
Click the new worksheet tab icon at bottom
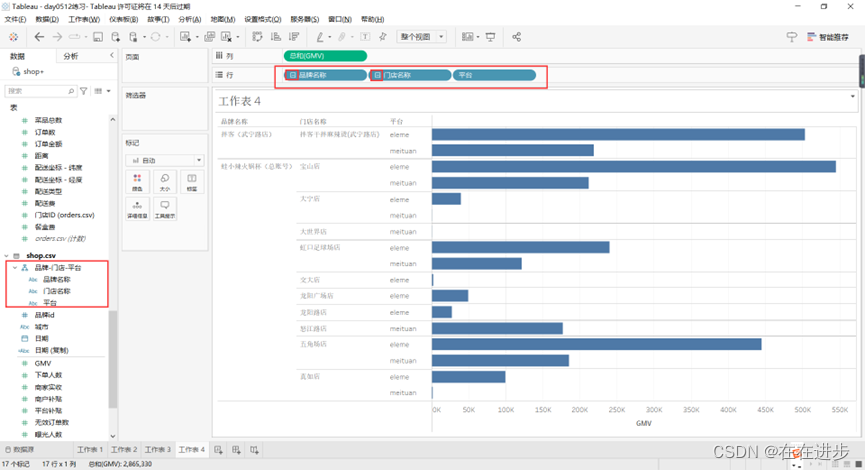[218, 450]
